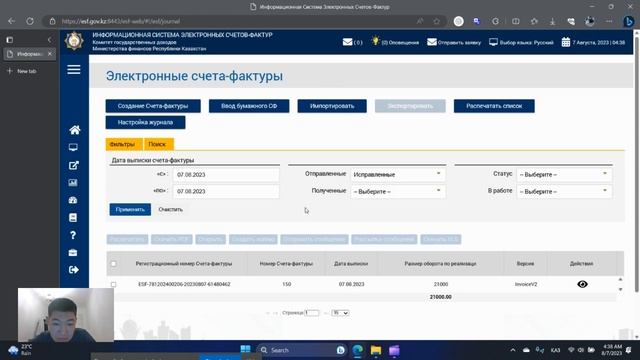Click the edit/external-link sidebar icon
This screenshot has height=360, width=640.
(73, 165)
